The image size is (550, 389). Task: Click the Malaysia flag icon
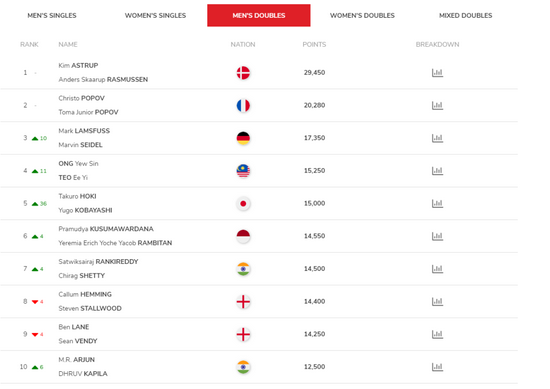[x=243, y=171]
